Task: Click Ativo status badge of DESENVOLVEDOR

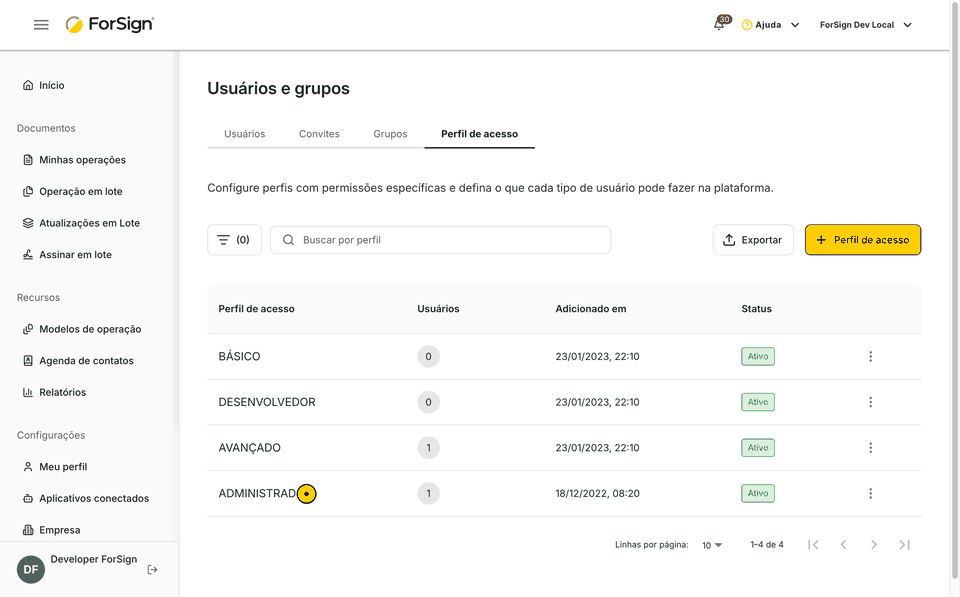Action: (758, 402)
